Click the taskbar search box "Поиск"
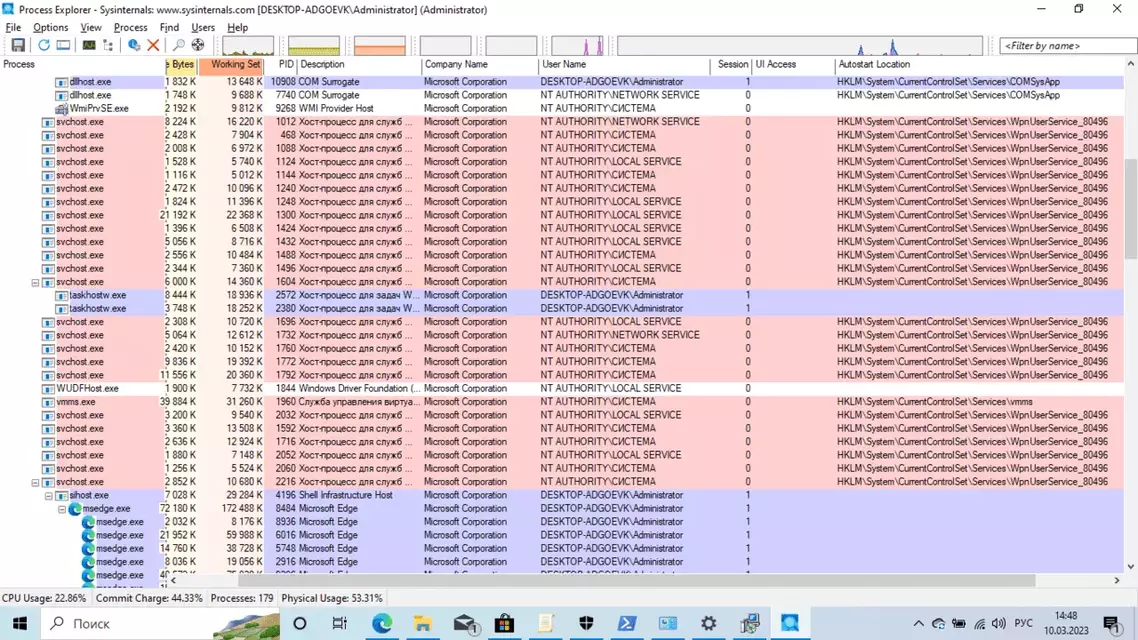 [160, 623]
